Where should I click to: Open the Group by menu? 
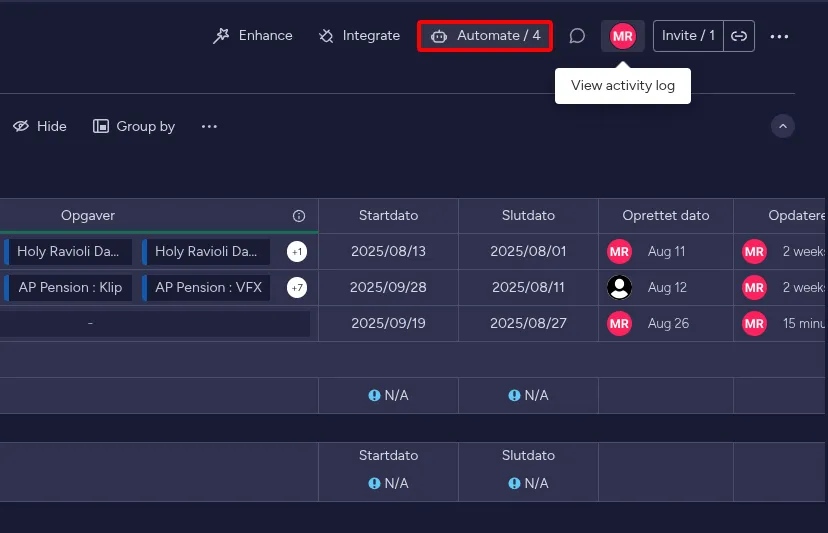[134, 126]
